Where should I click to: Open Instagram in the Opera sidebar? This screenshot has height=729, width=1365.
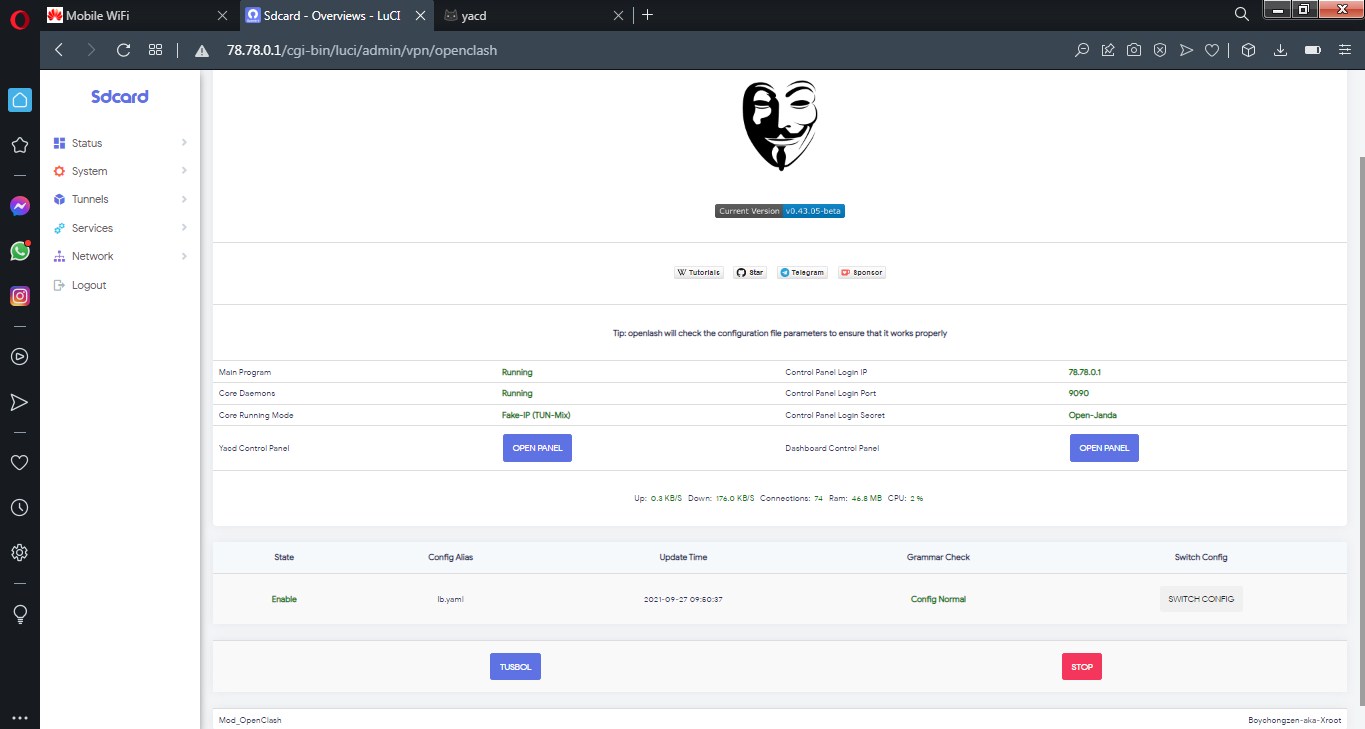[19, 296]
